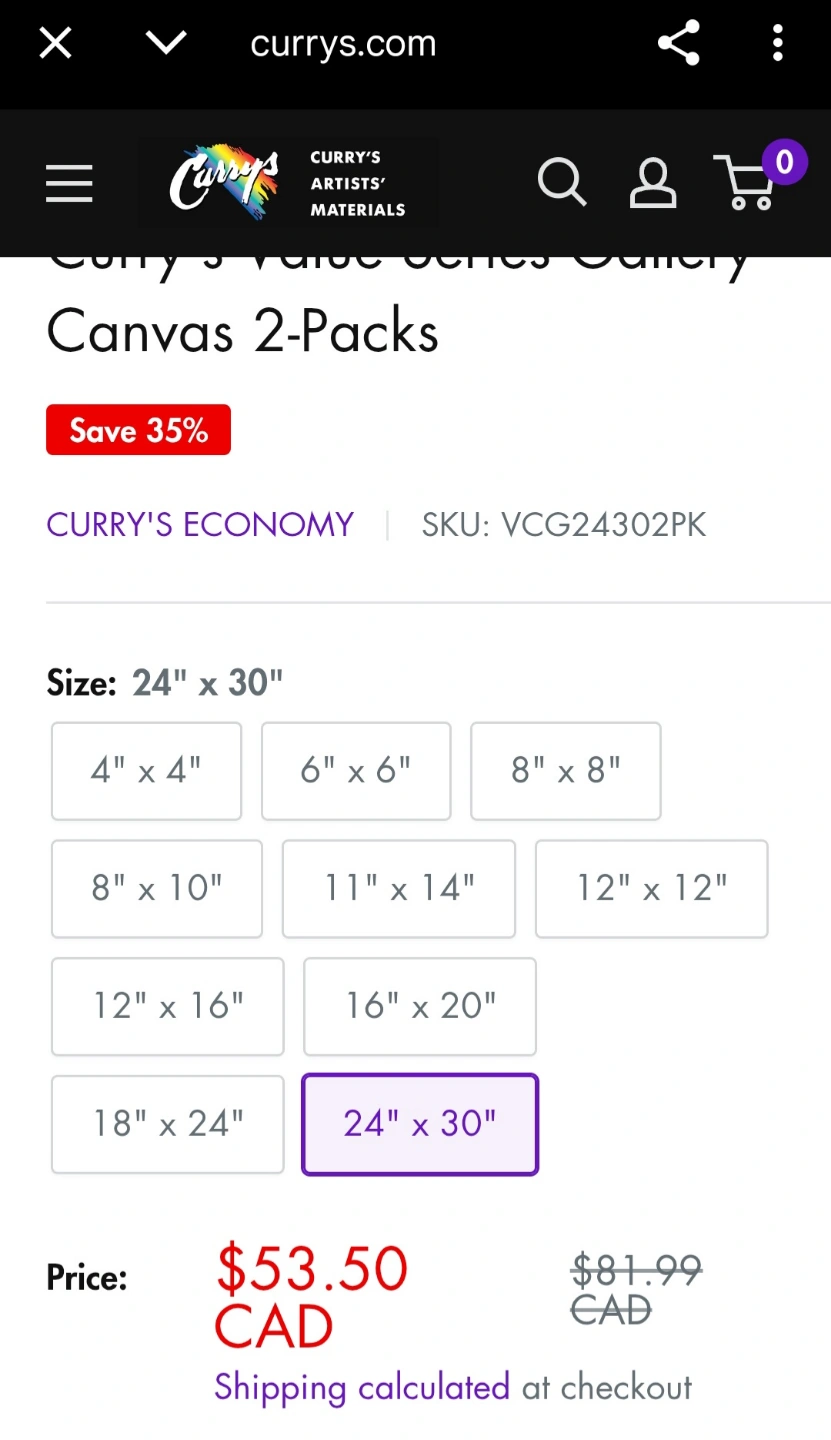Tap the Curry's Artists' Materials logo
The height and width of the screenshot is (1440, 831).
pos(287,183)
